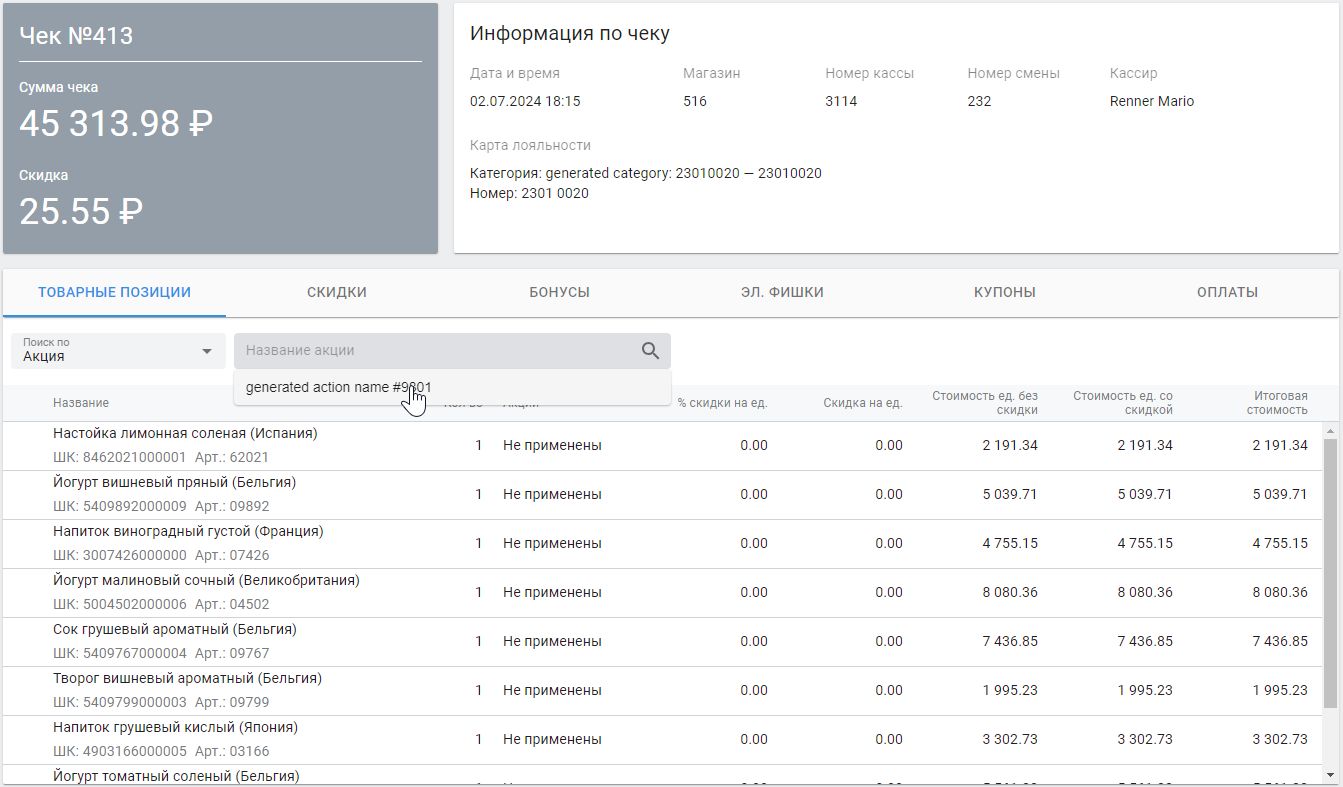
Task: Click total cost value 8 080.36
Action: pos(1280,592)
